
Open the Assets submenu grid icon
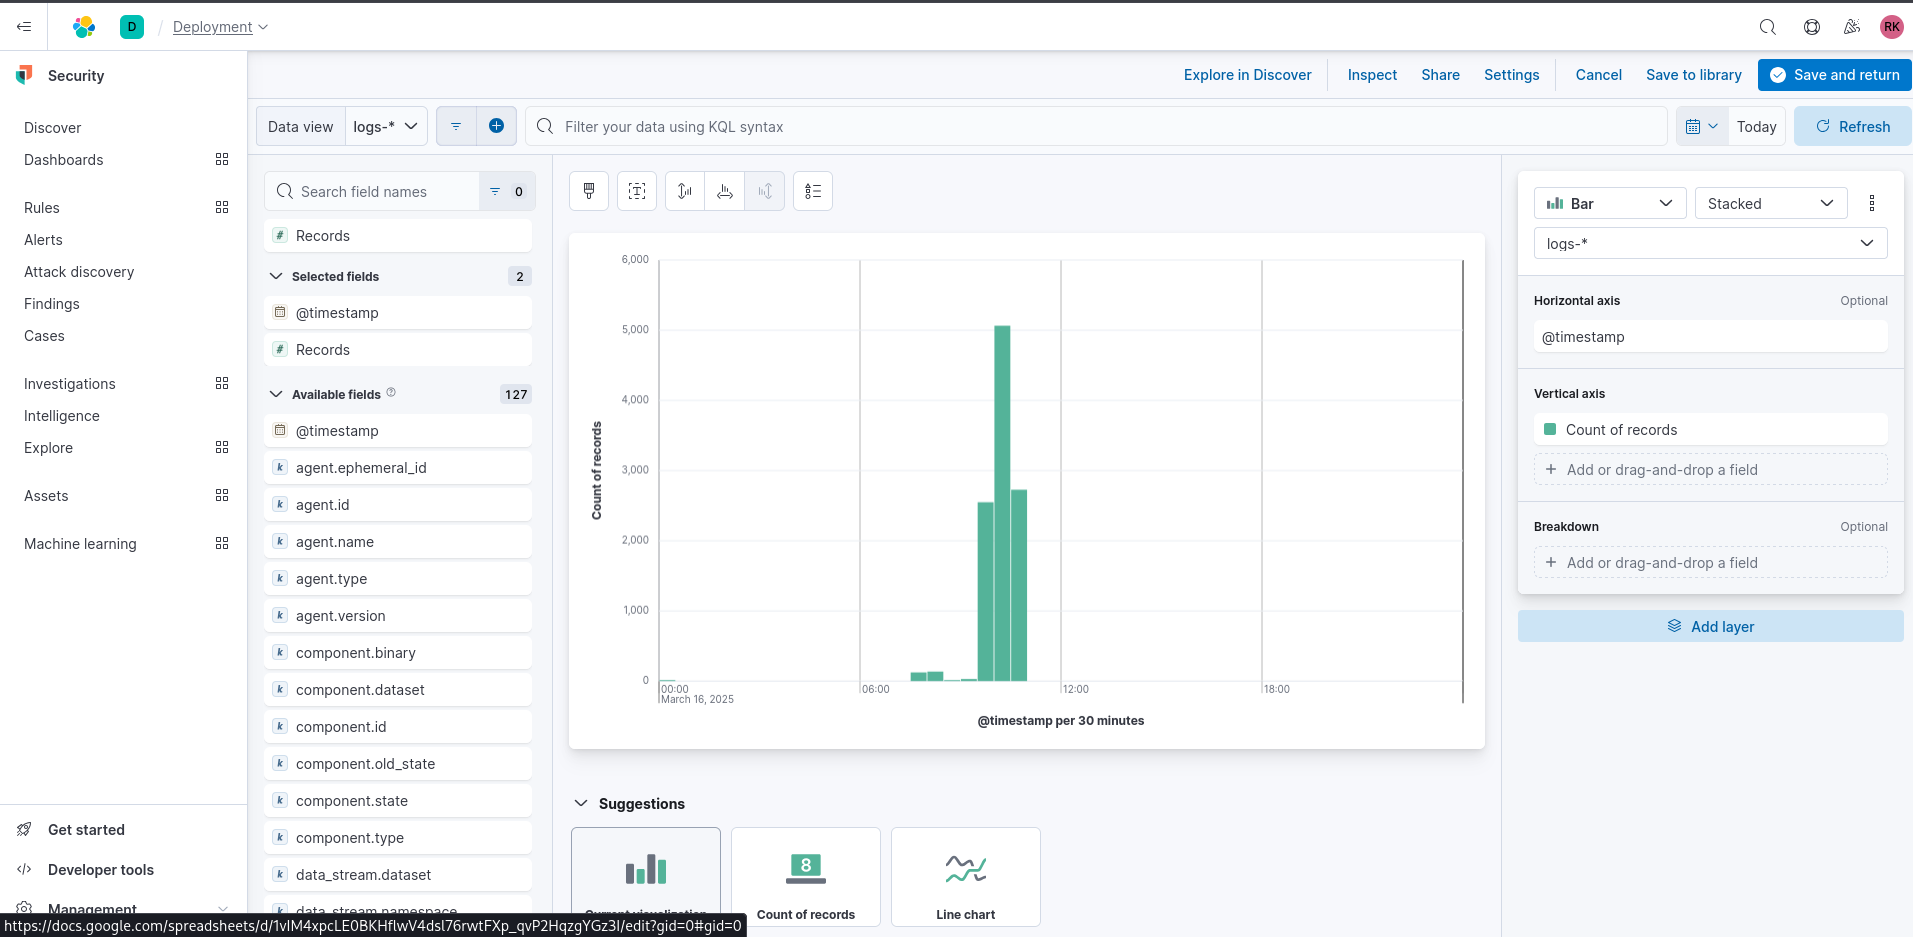click(x=222, y=495)
